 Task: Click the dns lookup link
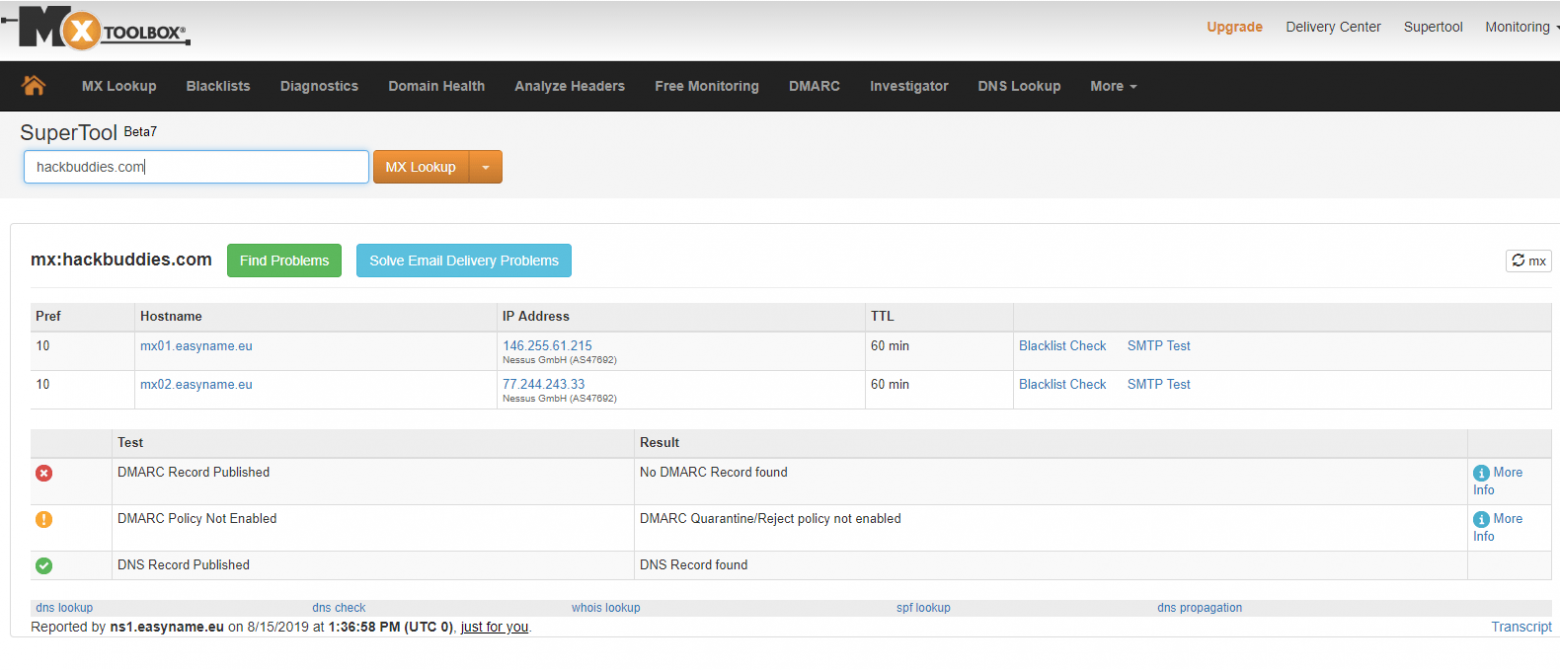[x=64, y=607]
